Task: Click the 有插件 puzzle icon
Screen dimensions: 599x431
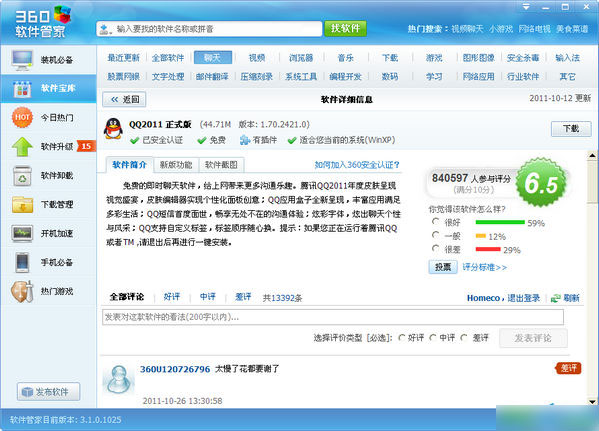Action: (244, 140)
